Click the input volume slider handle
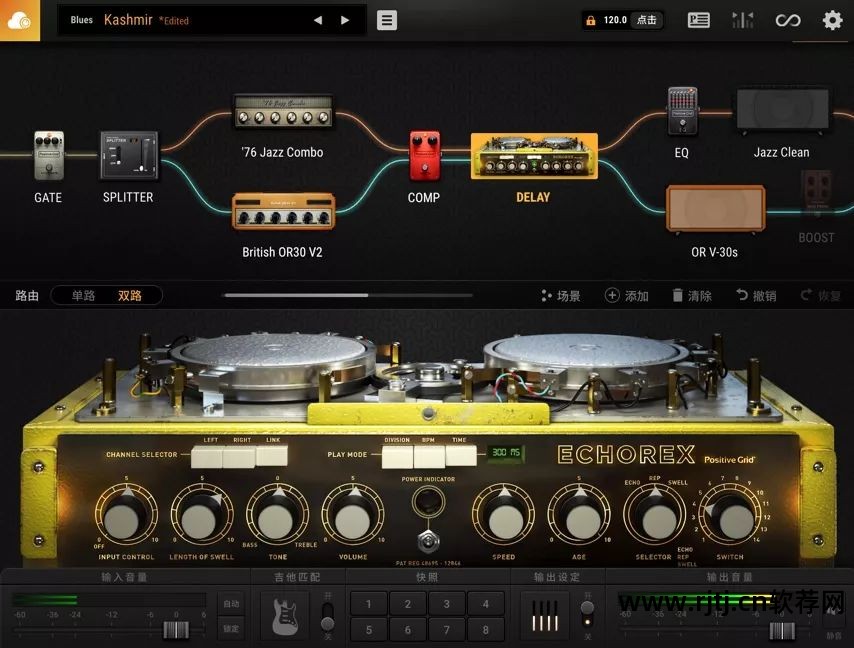 point(176,630)
